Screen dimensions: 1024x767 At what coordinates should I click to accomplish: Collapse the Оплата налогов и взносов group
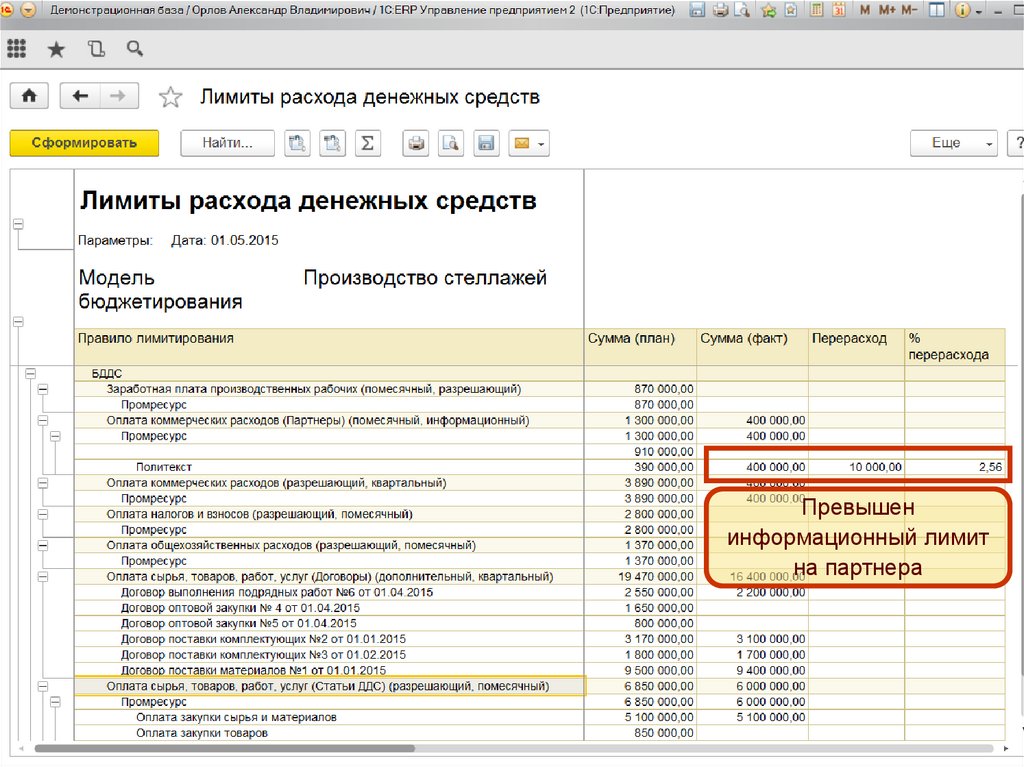42,514
